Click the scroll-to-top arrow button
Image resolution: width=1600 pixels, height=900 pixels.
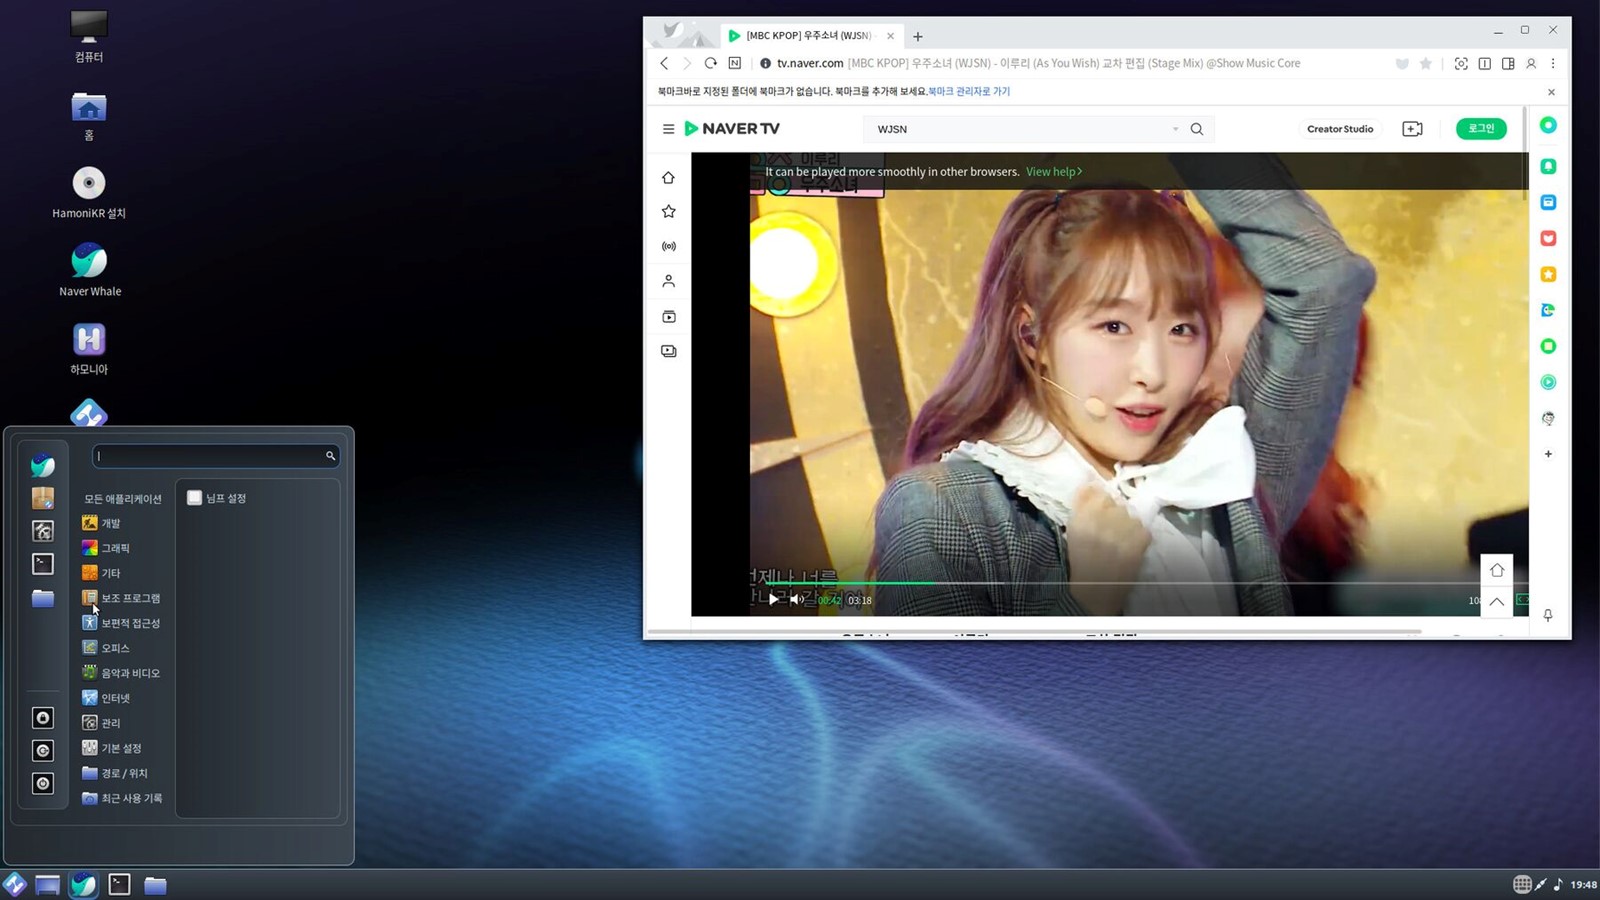pyautogui.click(x=1497, y=602)
